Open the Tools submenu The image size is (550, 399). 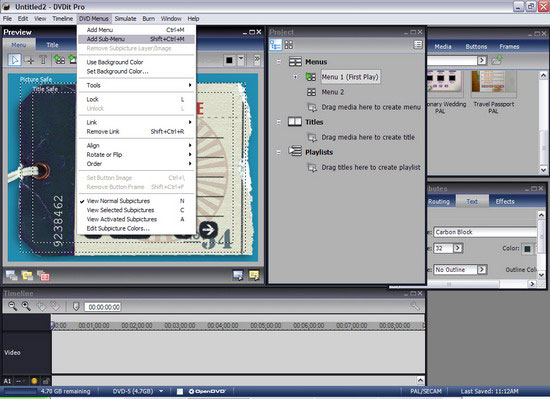click(x=136, y=85)
